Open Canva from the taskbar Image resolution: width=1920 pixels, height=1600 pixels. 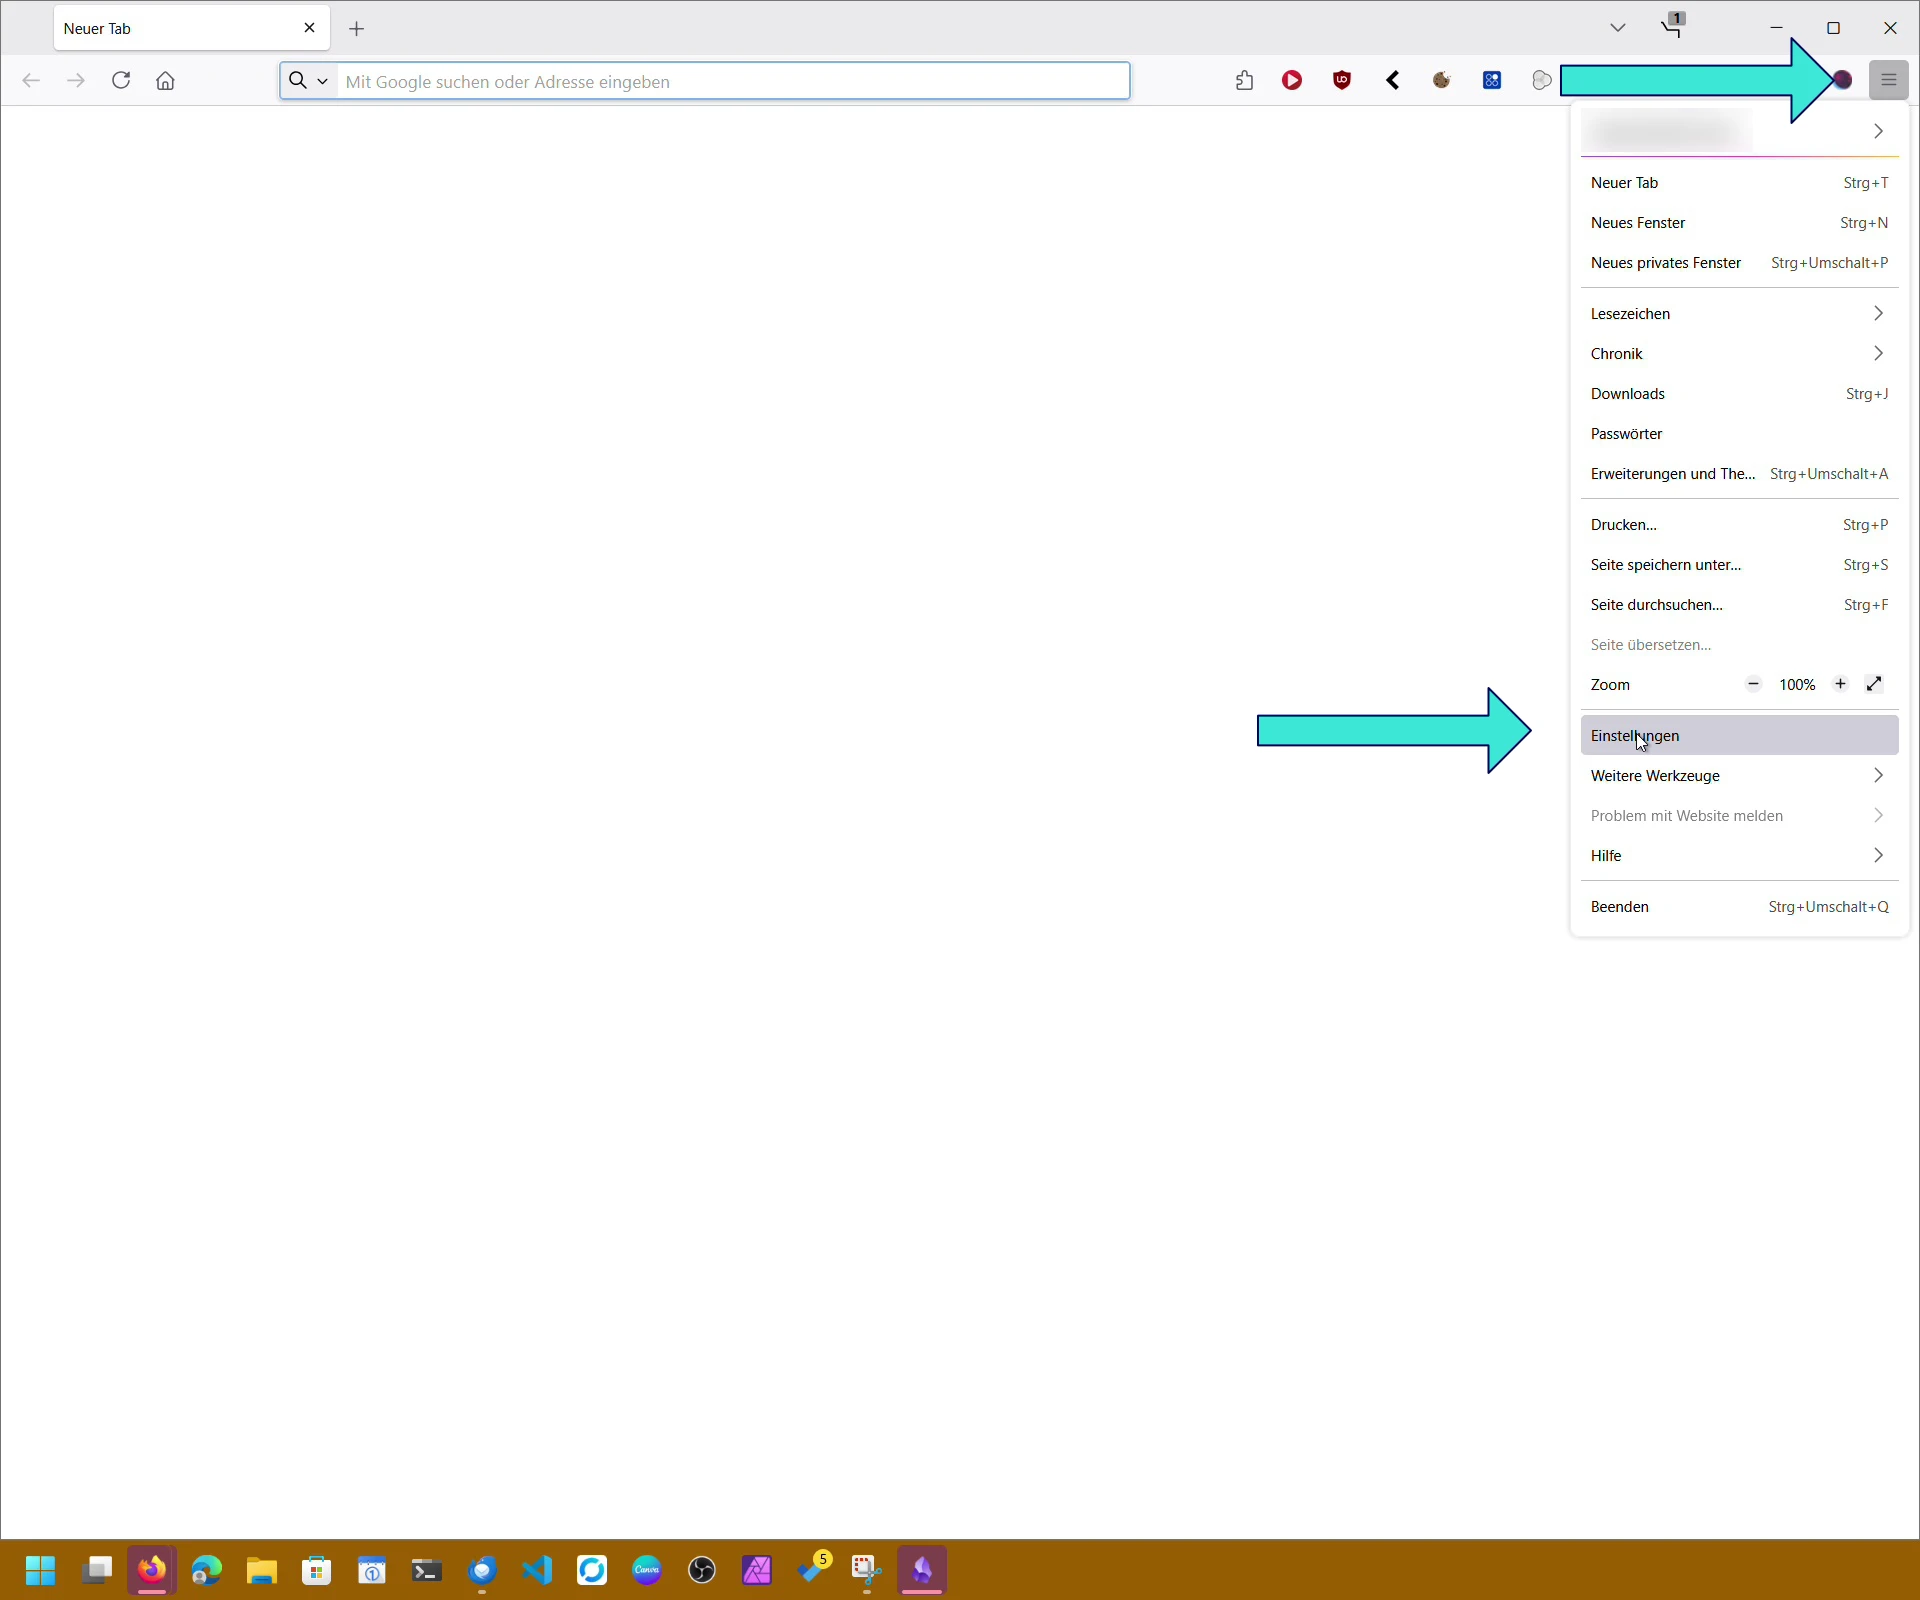pyautogui.click(x=647, y=1571)
